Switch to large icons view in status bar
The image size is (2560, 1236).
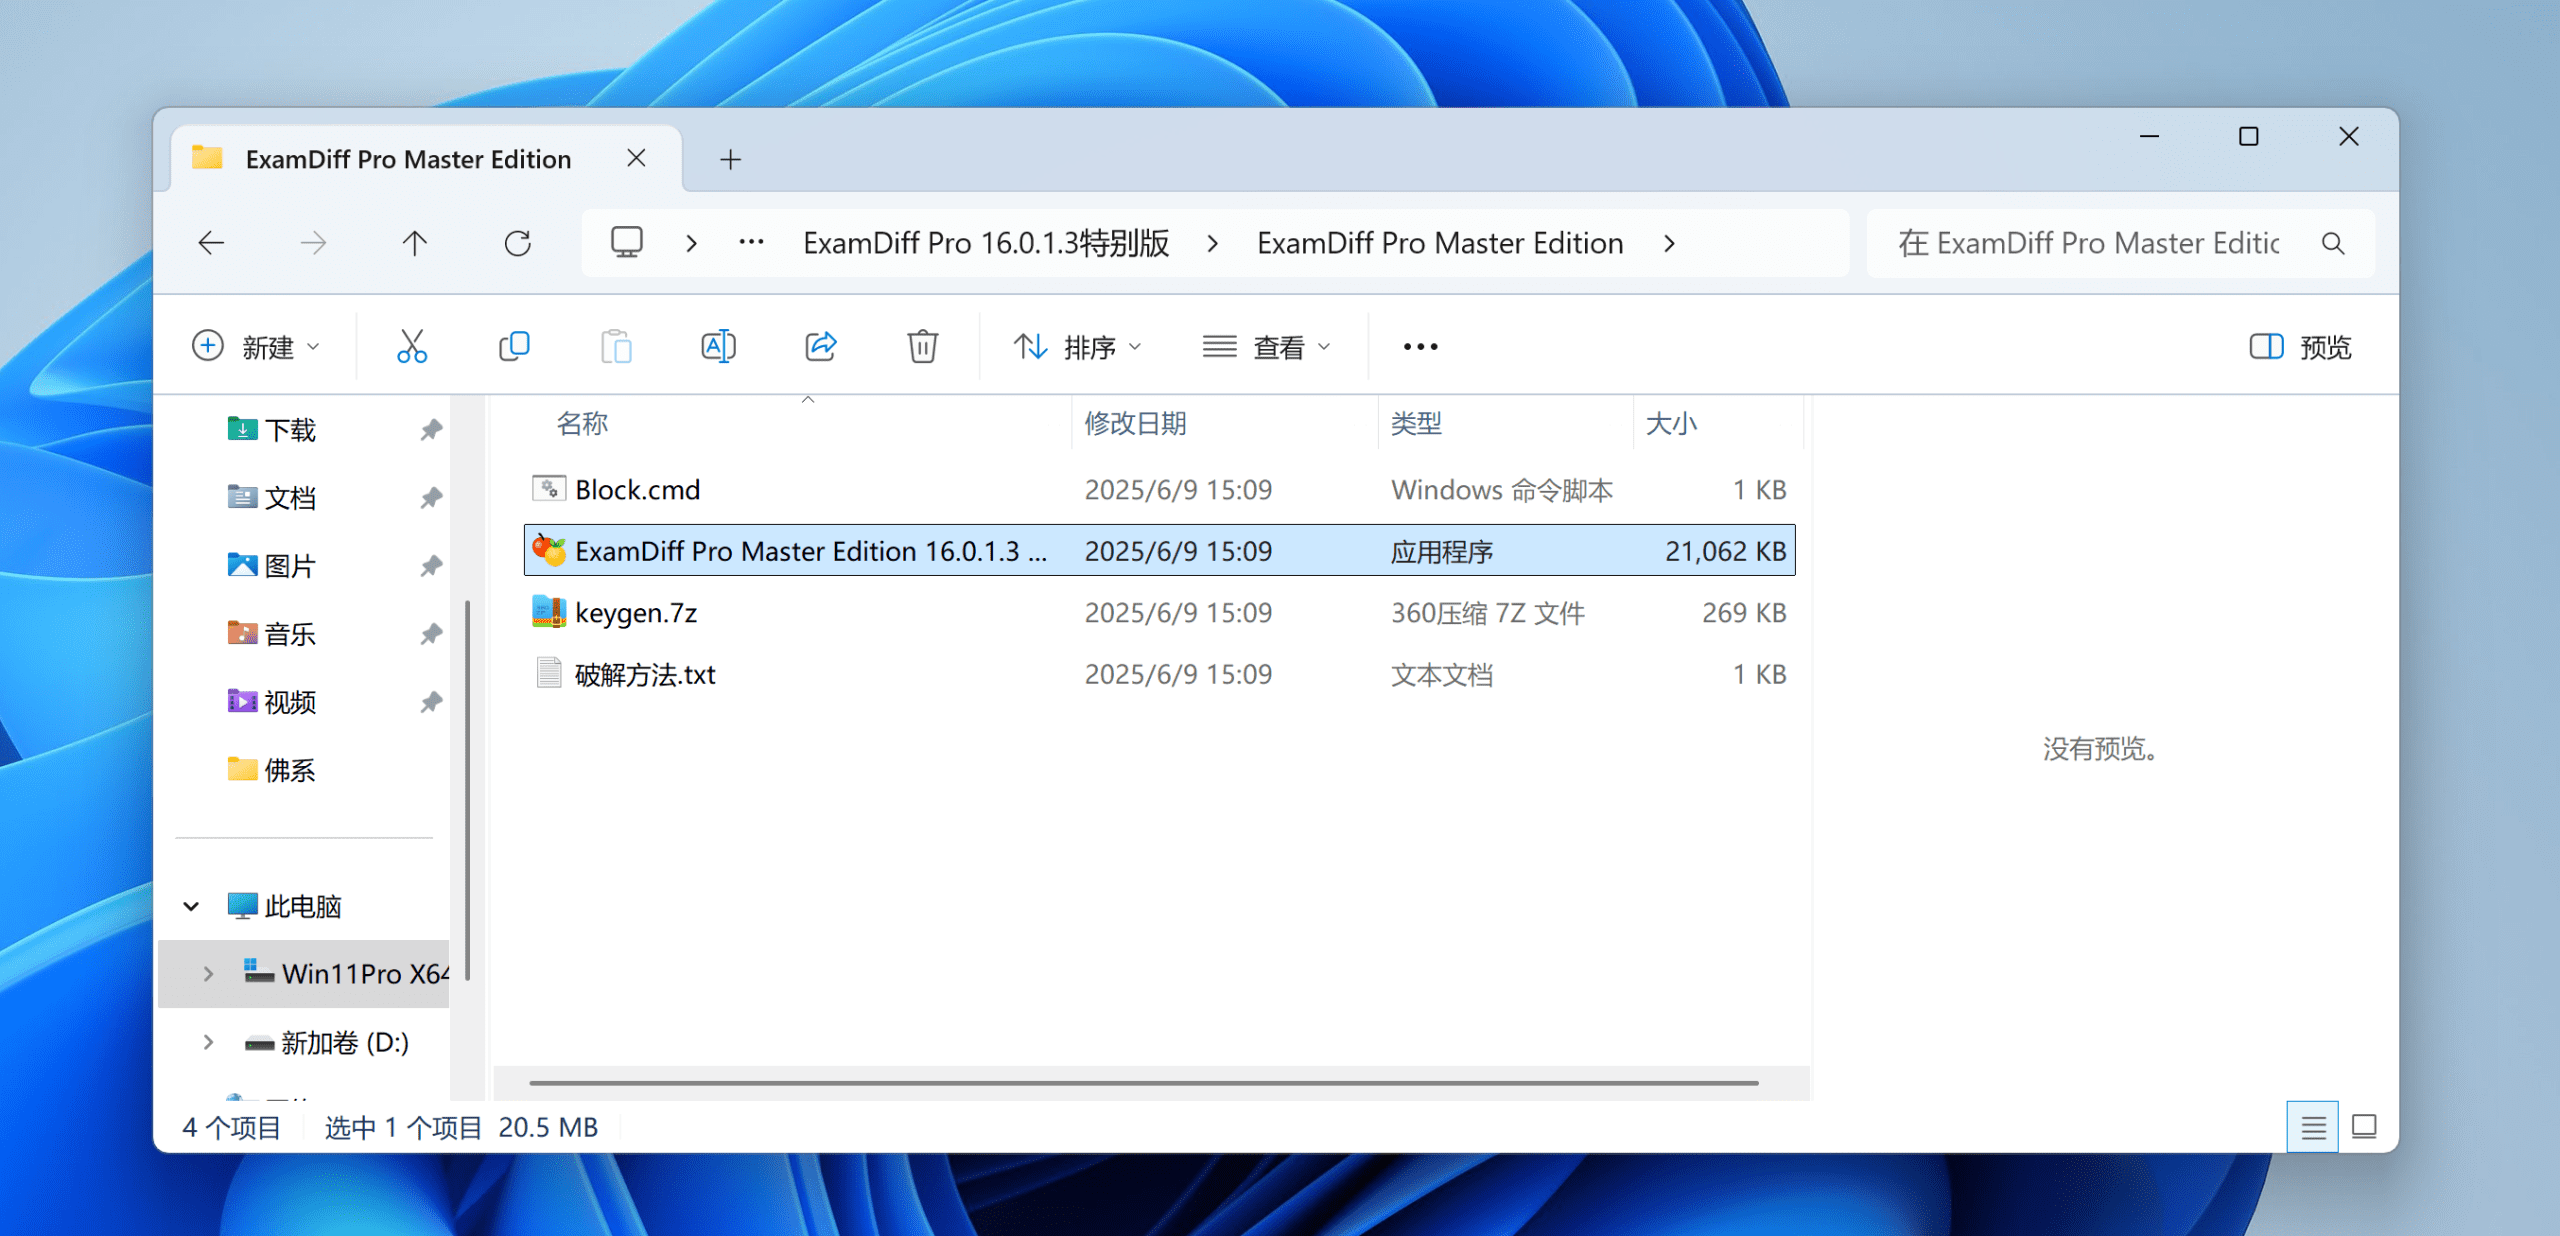[x=2364, y=1127]
